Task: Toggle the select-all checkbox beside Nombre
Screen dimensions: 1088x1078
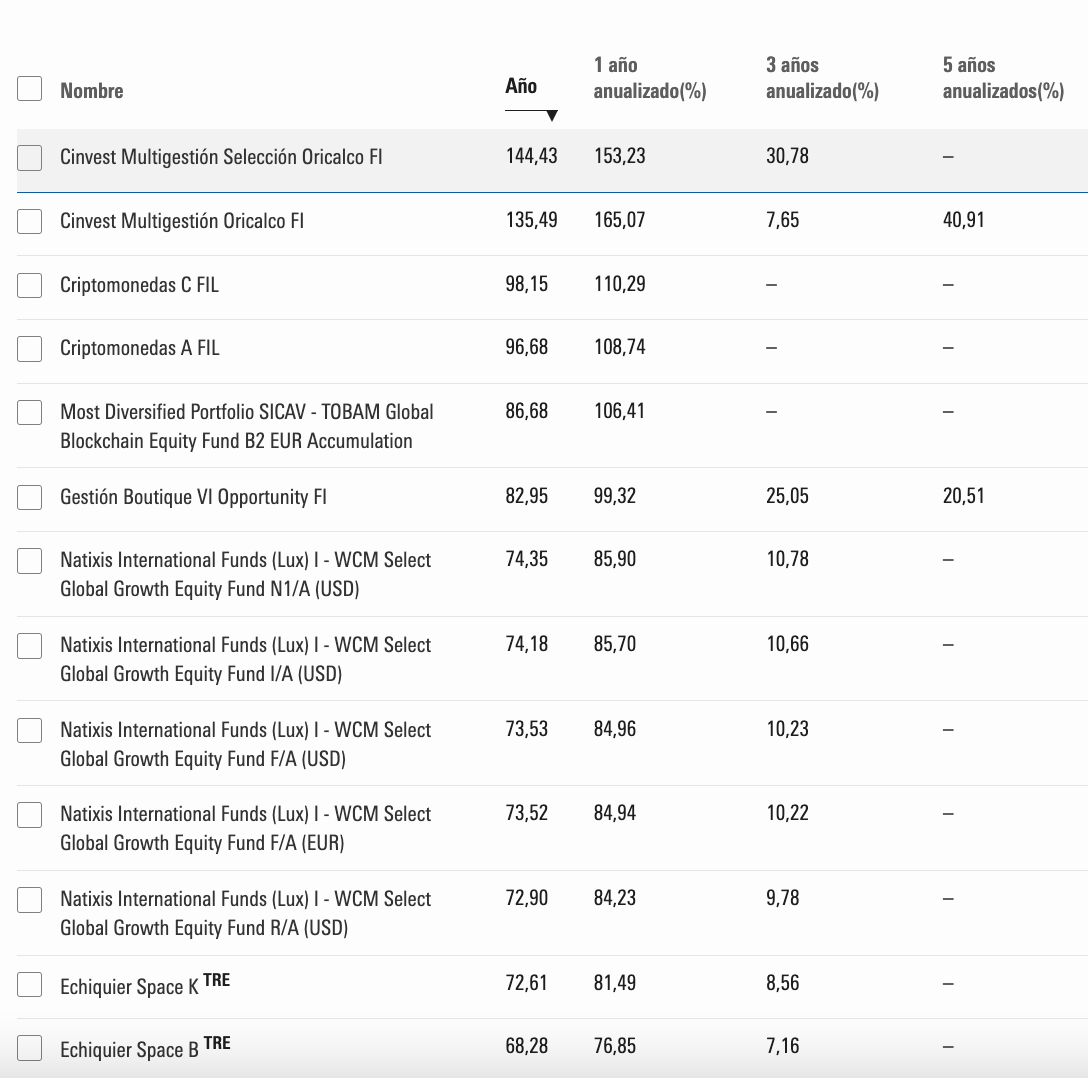Action: pos(29,89)
